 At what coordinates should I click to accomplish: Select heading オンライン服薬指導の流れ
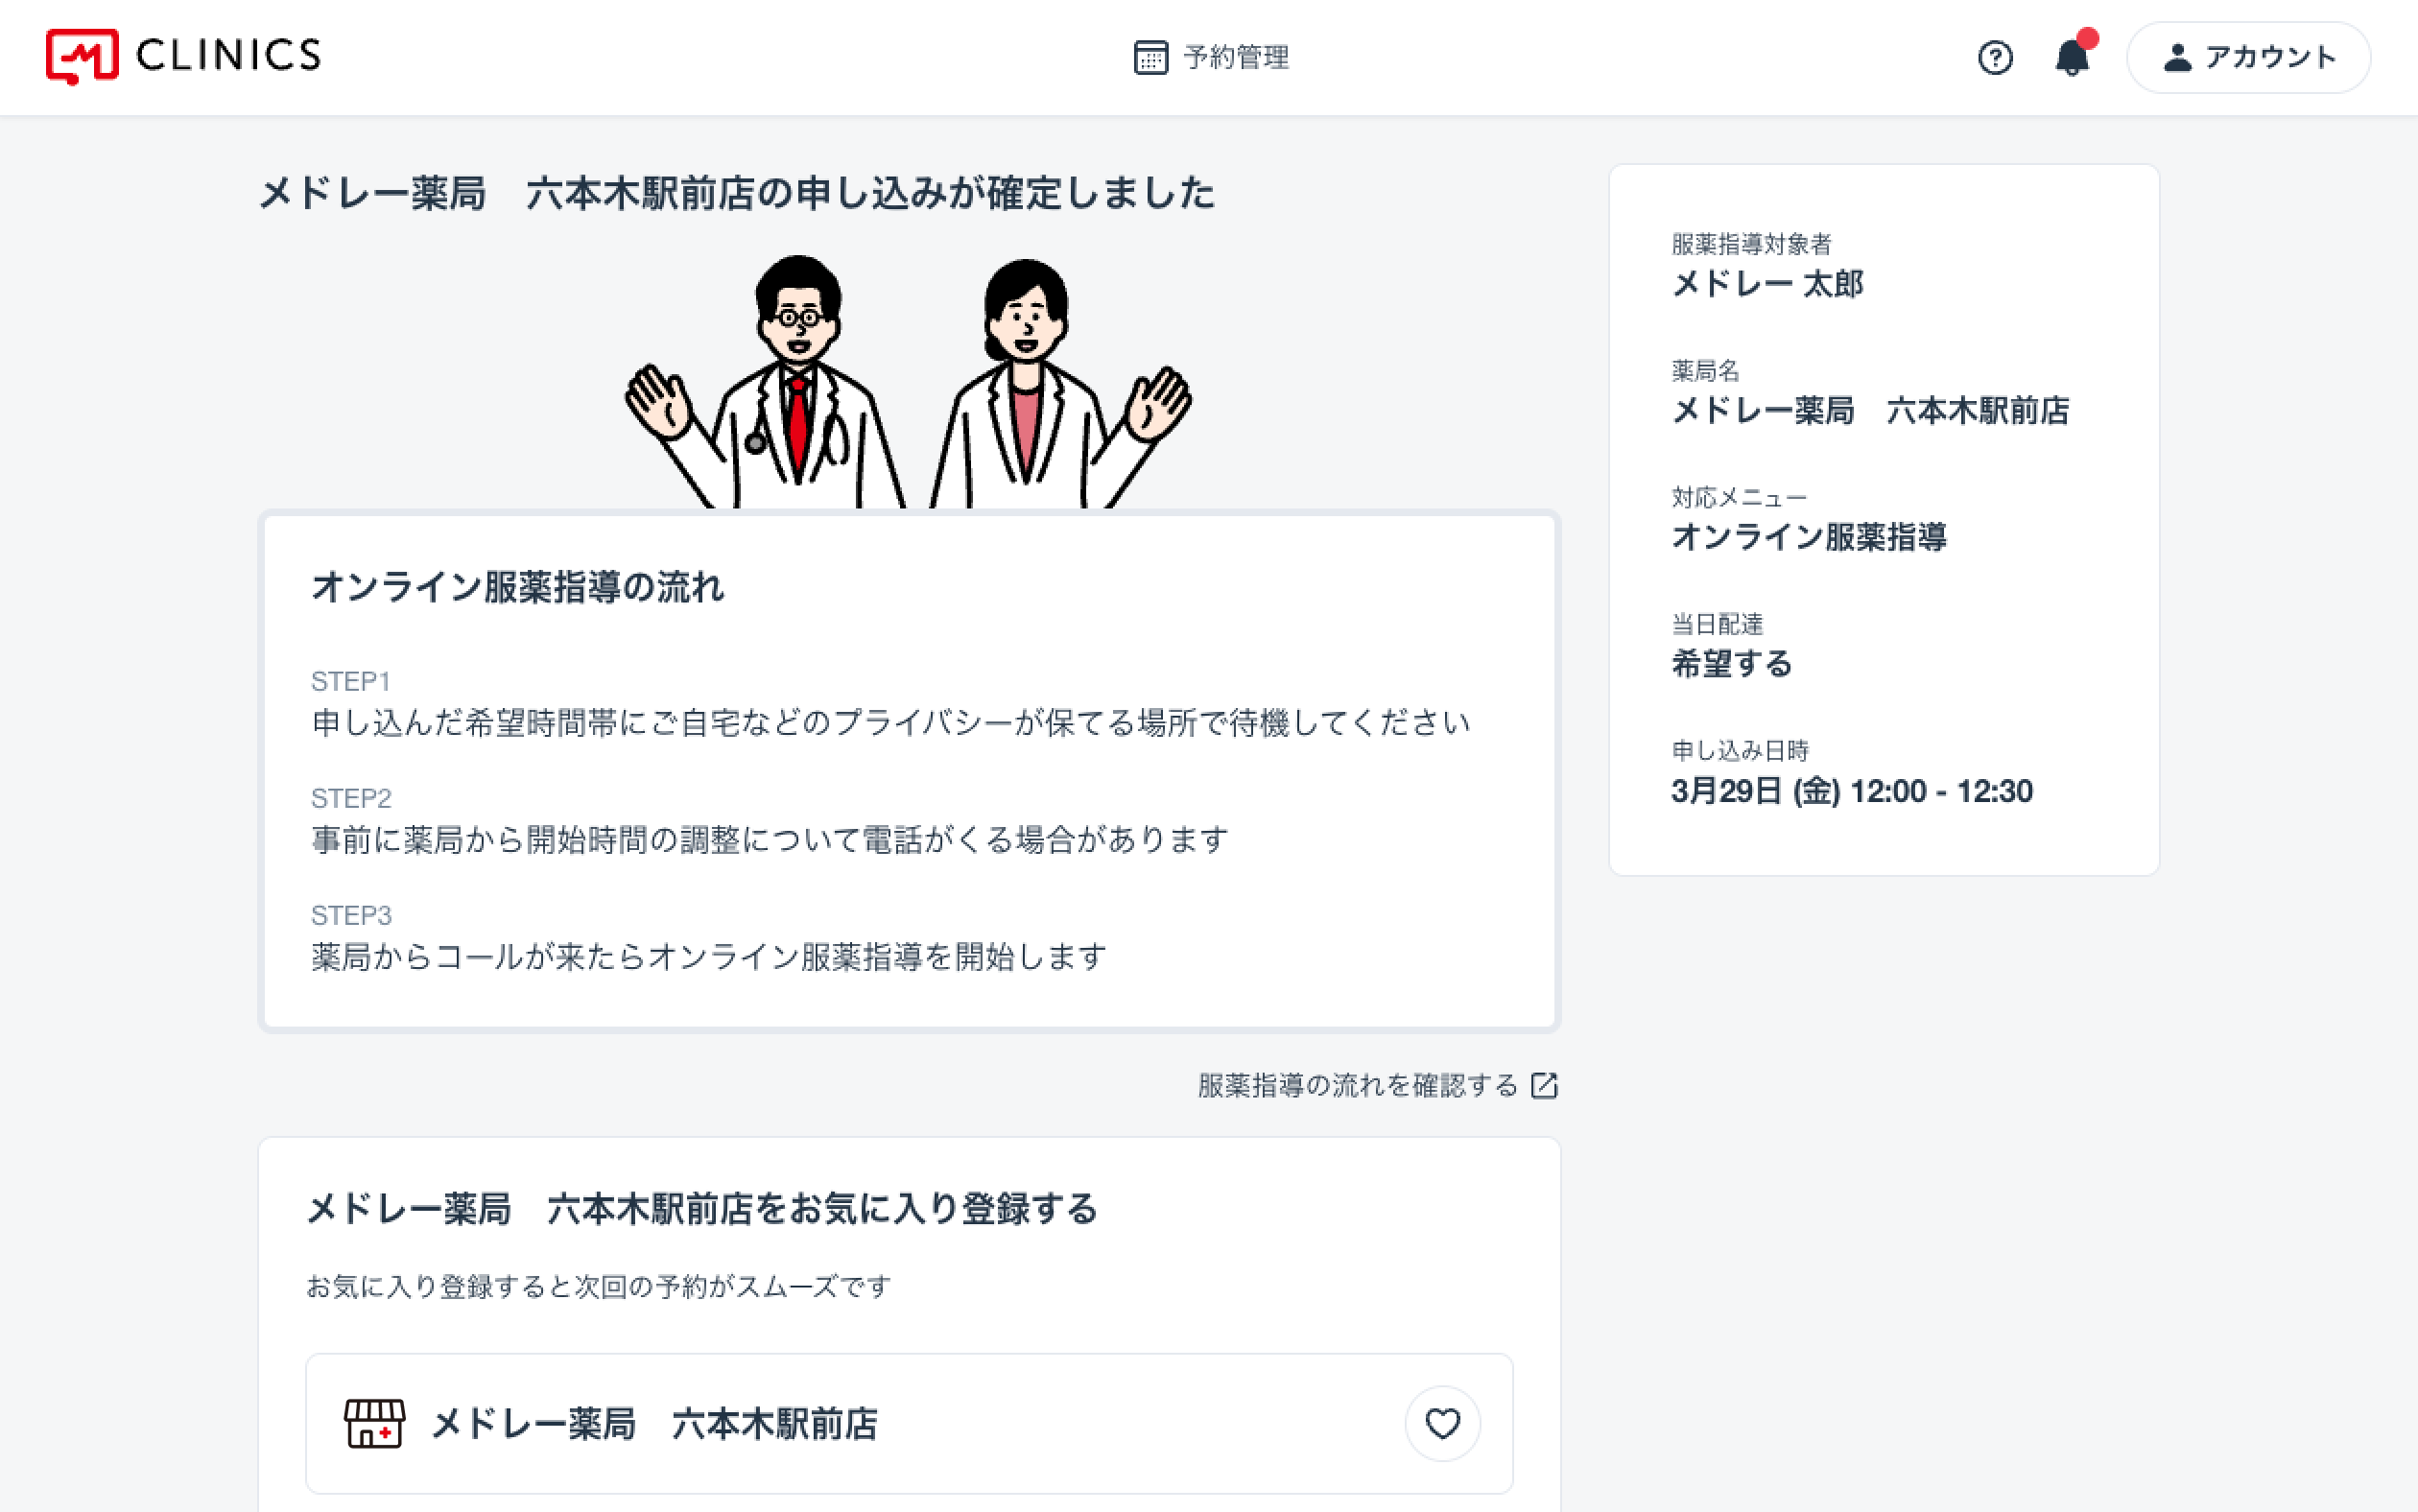pos(517,587)
